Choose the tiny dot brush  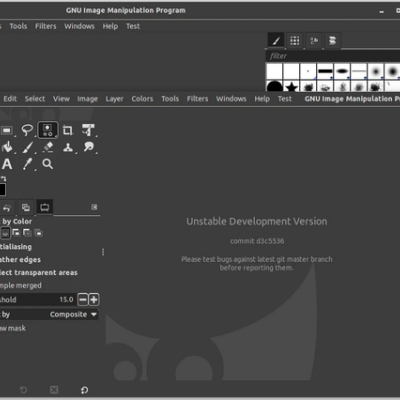pos(308,71)
